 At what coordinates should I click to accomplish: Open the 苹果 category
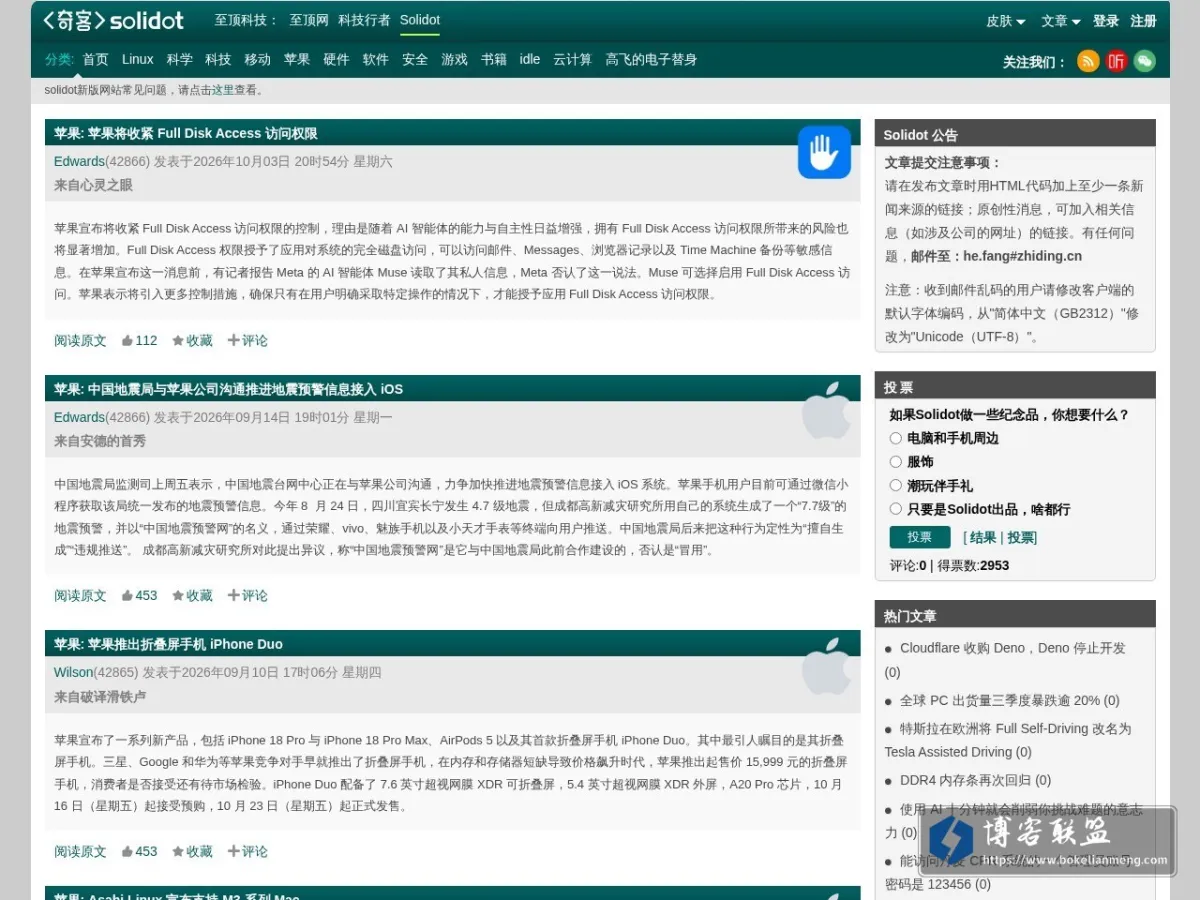point(297,59)
